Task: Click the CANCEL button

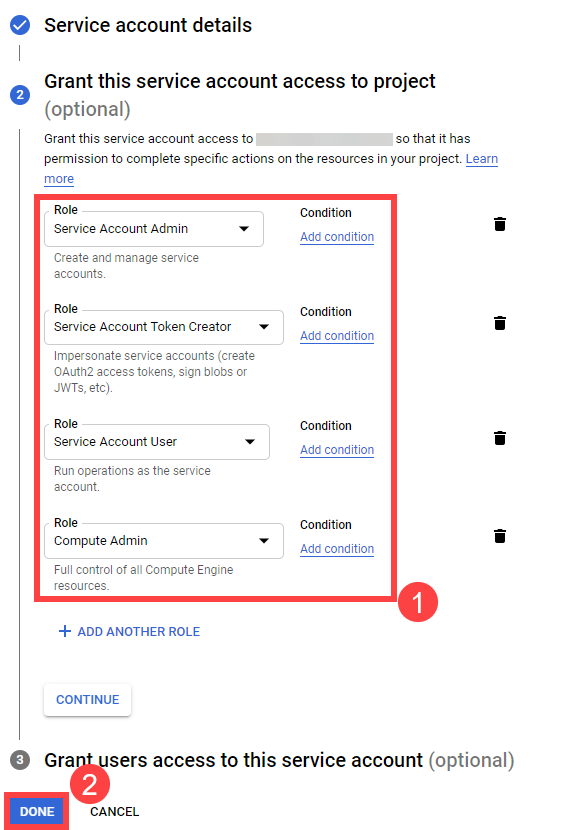Action: [x=114, y=811]
